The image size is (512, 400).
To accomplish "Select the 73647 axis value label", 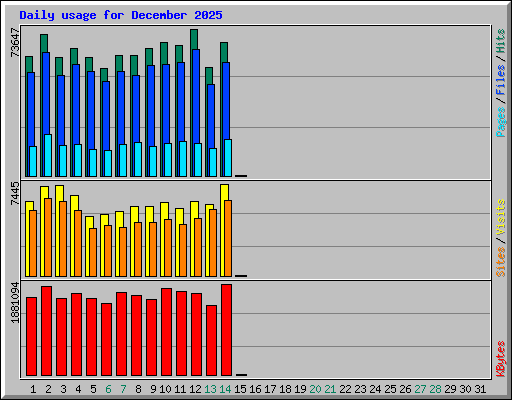I will point(15,43).
